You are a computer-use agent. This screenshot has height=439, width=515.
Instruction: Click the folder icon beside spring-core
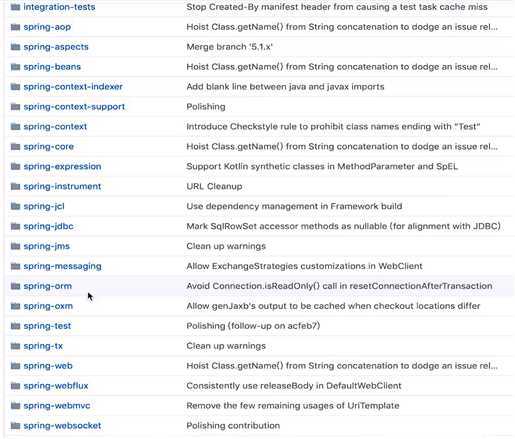(15, 146)
